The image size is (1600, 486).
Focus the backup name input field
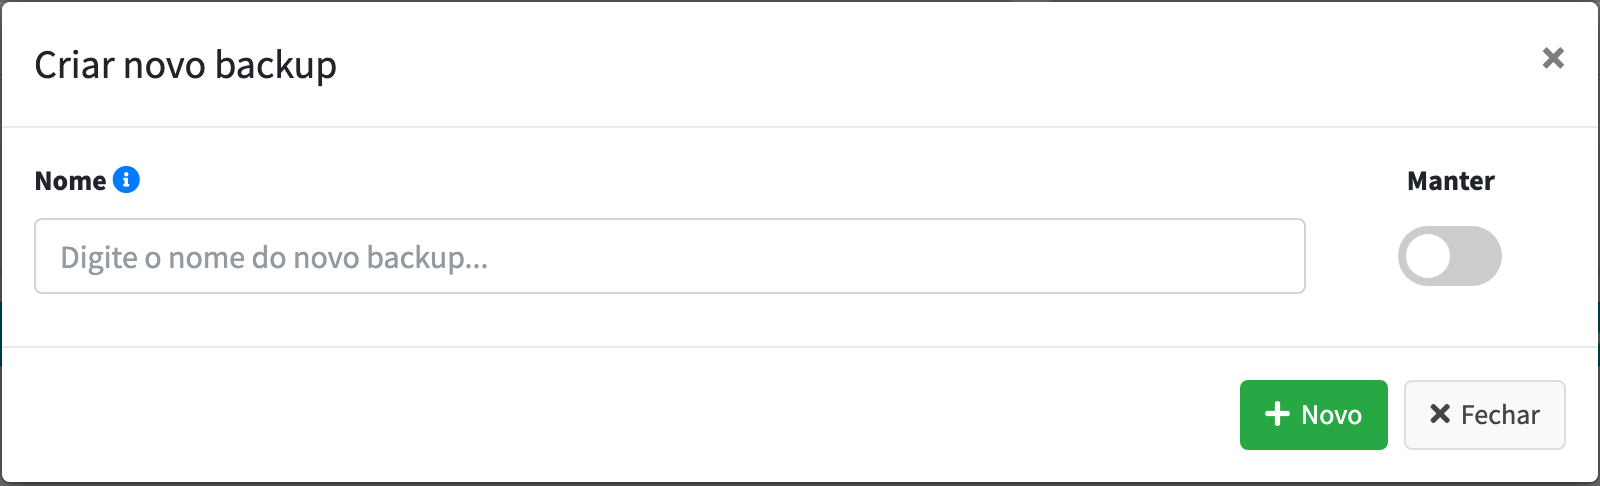(670, 256)
